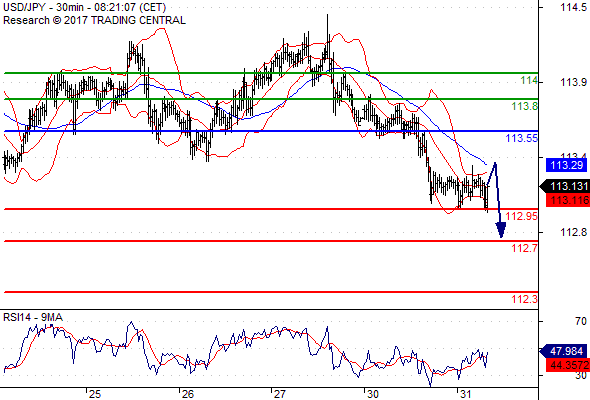Click the USD/JPY 30min chart title
Screen dimensions: 590x400
pyautogui.click(x=84, y=8)
